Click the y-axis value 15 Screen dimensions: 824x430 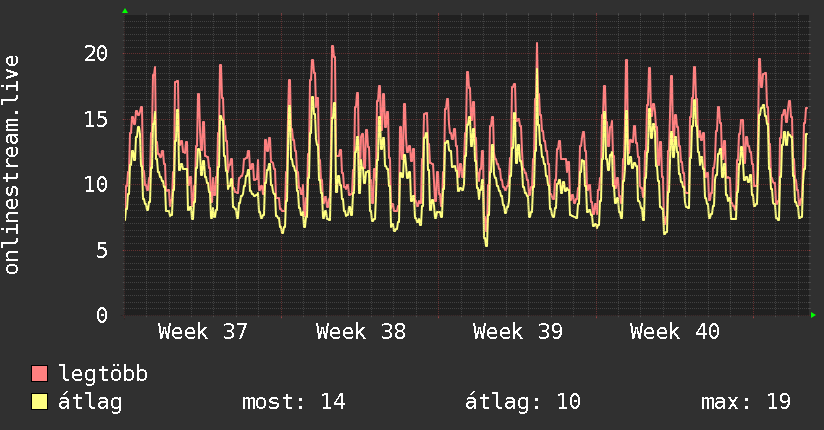pyautogui.click(x=96, y=119)
